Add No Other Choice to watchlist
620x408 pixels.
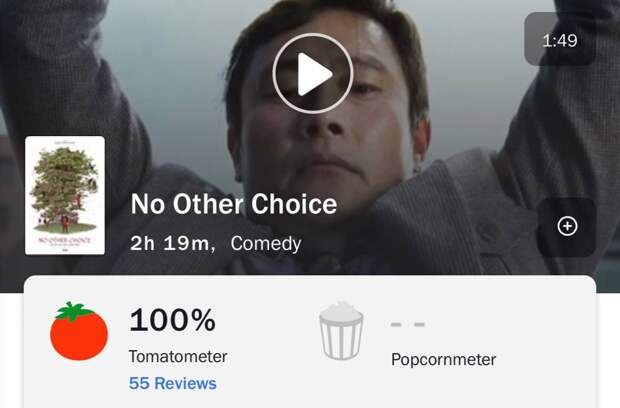[567, 227]
